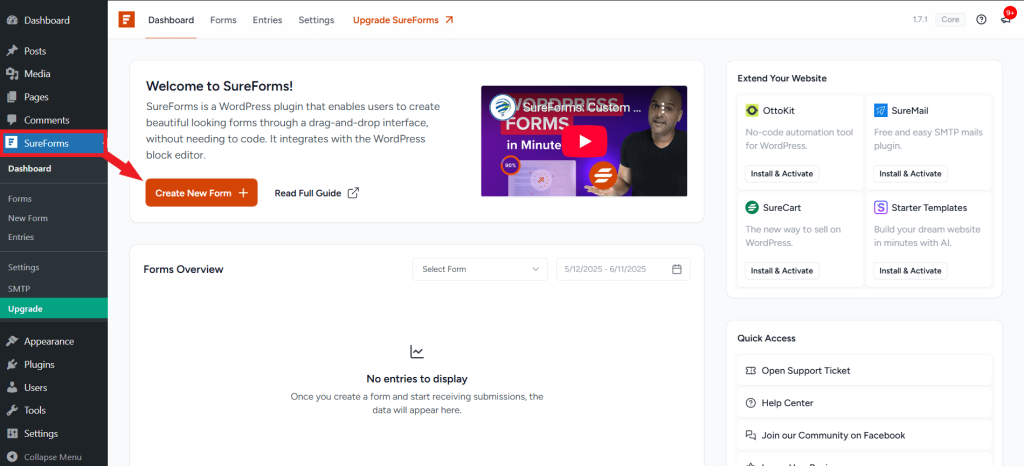Image resolution: width=1024 pixels, height=466 pixels.
Task: Click Join our Community on Facebook
Action: click(864, 435)
